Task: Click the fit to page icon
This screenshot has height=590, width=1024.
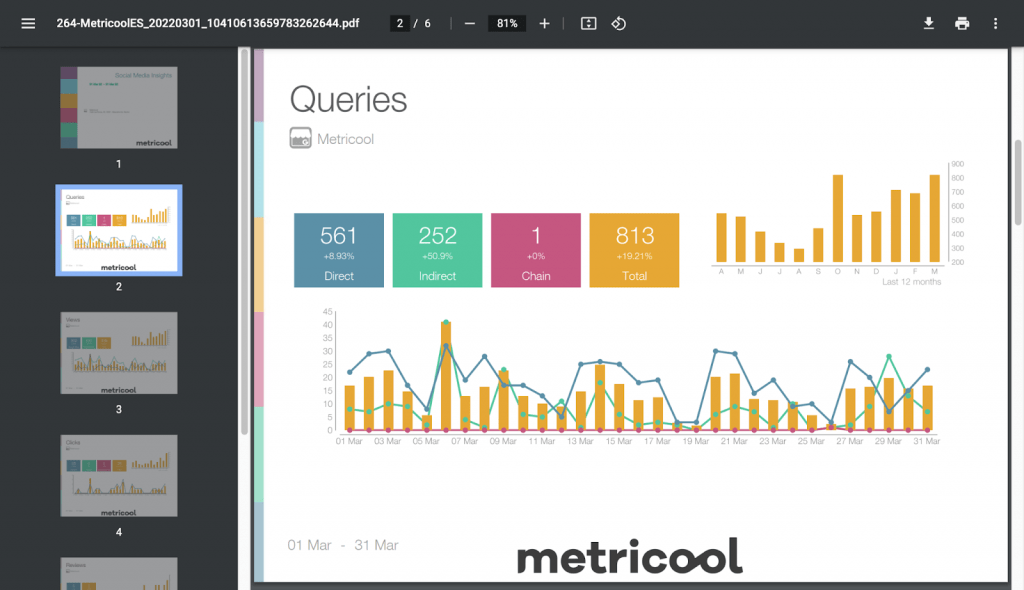Action: (x=588, y=24)
